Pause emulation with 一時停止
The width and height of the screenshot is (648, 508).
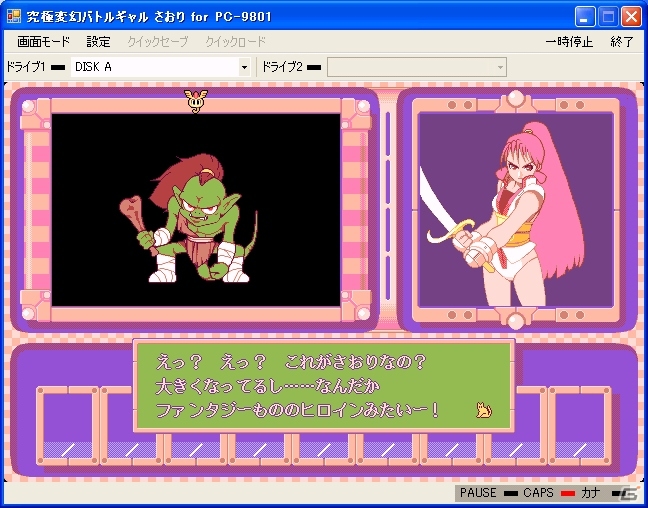click(569, 42)
